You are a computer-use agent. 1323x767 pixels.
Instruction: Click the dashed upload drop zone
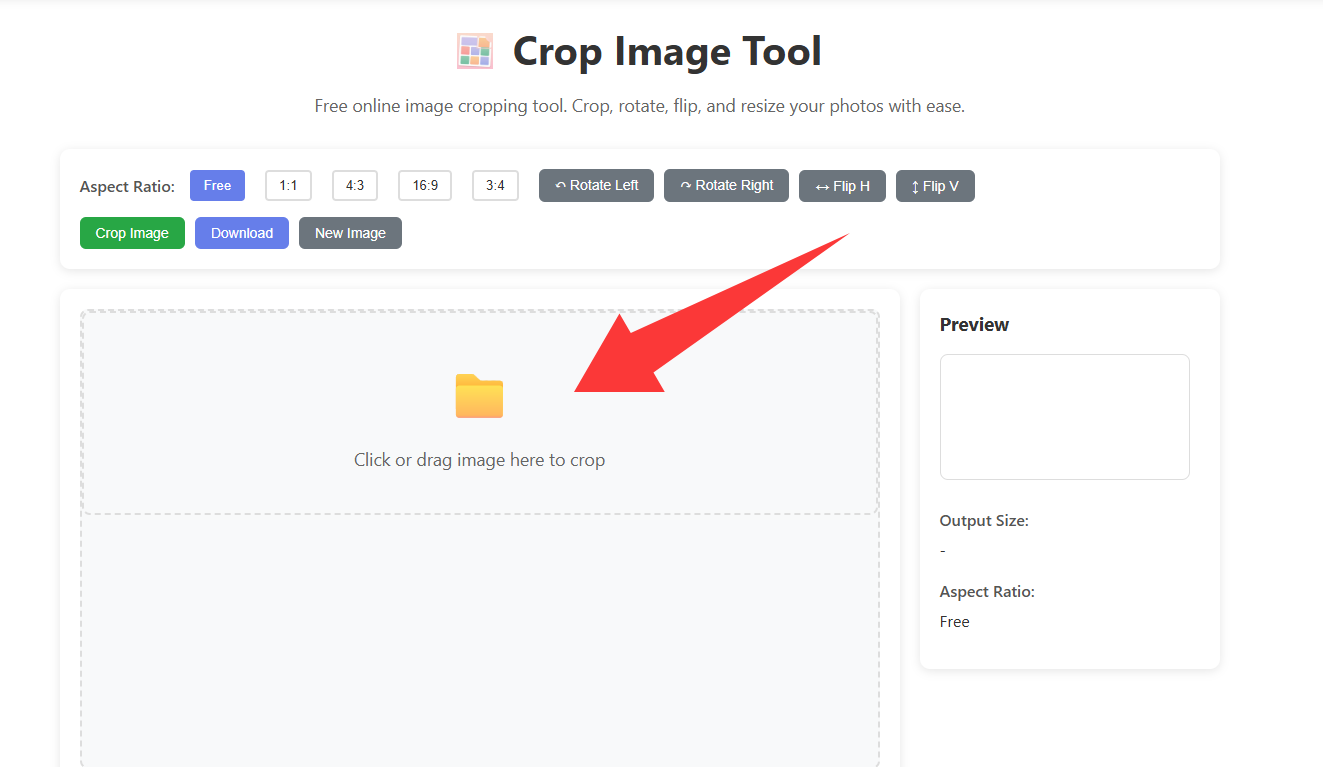[480, 413]
